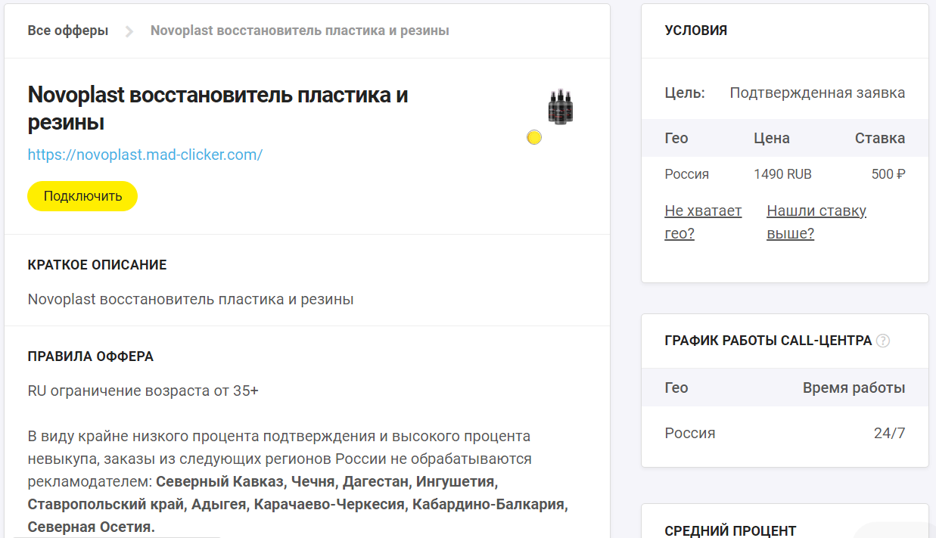Image resolution: width=936 pixels, height=540 pixels.
Task: Click the short description text under 'КРАТКОЕ ОПИСАНИЕ'
Action: [x=190, y=300]
